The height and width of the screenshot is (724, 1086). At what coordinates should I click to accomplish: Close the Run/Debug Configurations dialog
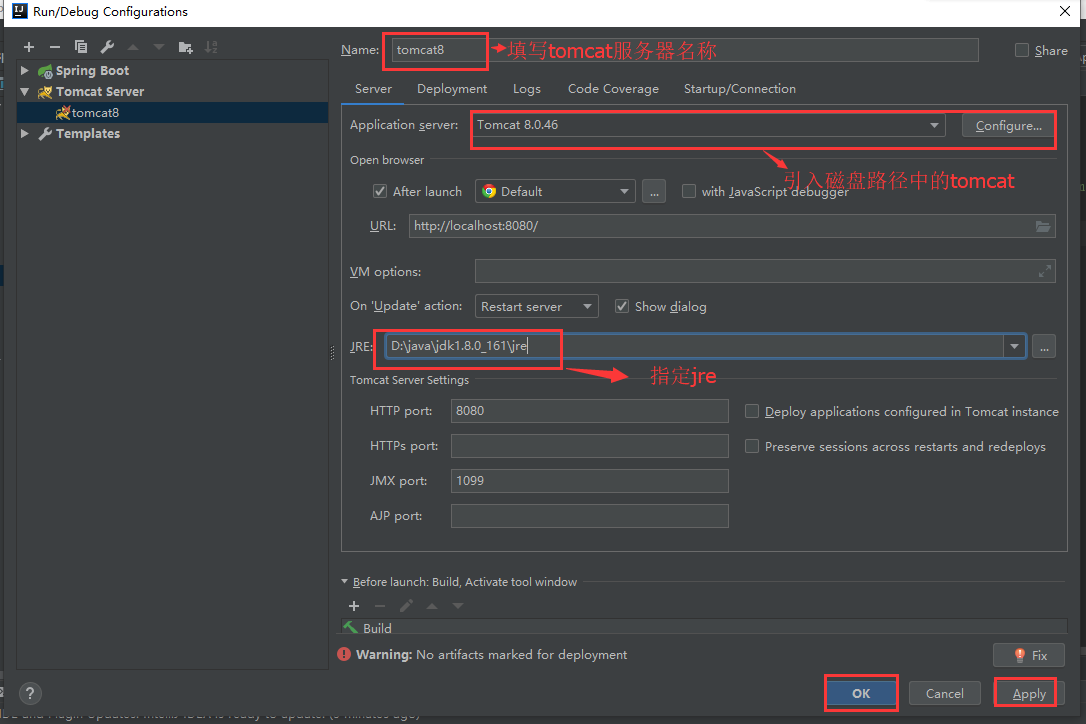coord(1065,11)
